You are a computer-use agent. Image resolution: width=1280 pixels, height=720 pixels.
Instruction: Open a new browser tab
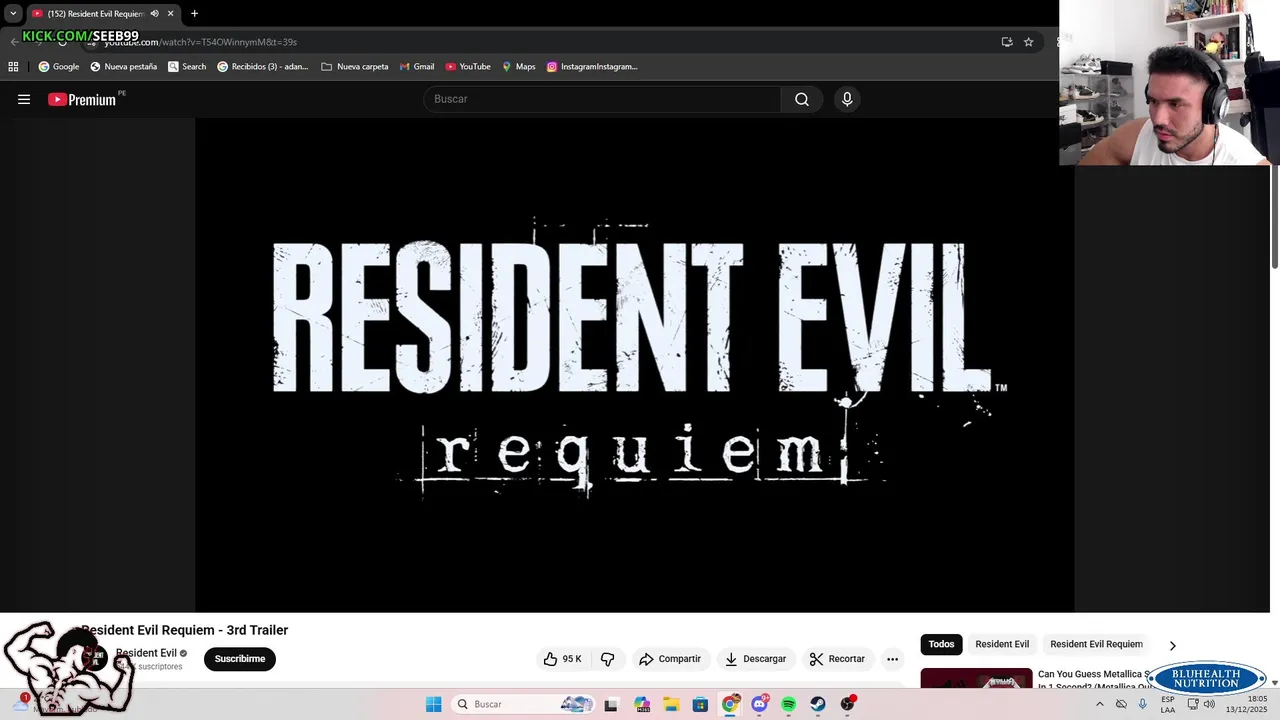[x=194, y=14]
